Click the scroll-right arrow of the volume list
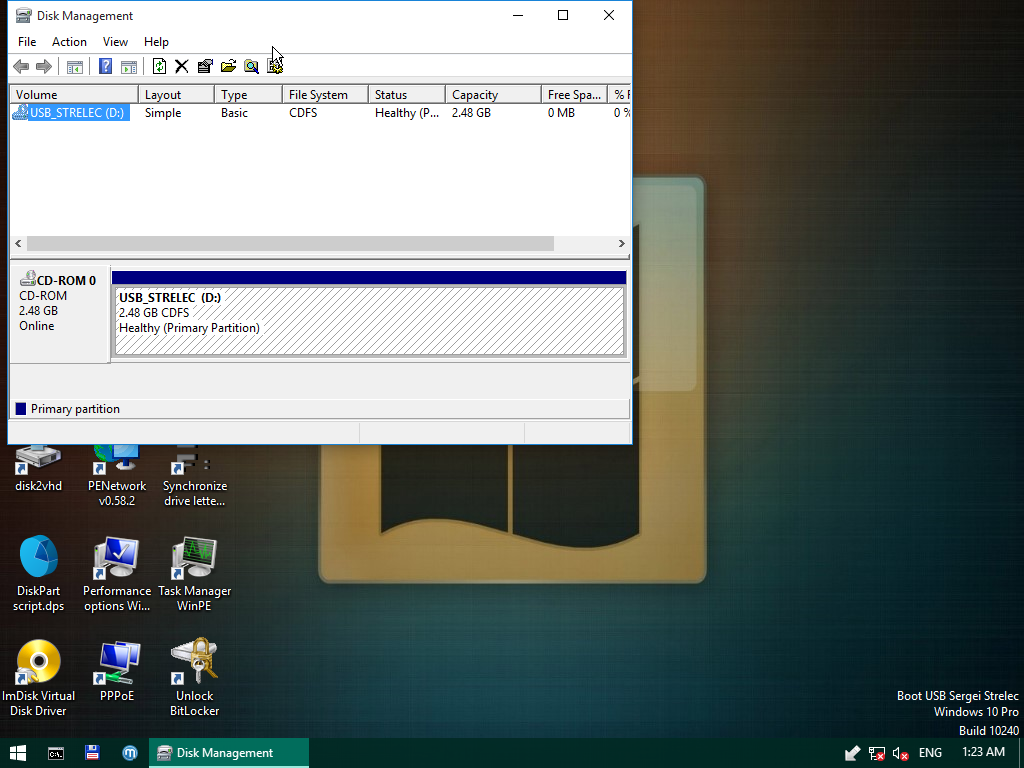 tap(621, 244)
